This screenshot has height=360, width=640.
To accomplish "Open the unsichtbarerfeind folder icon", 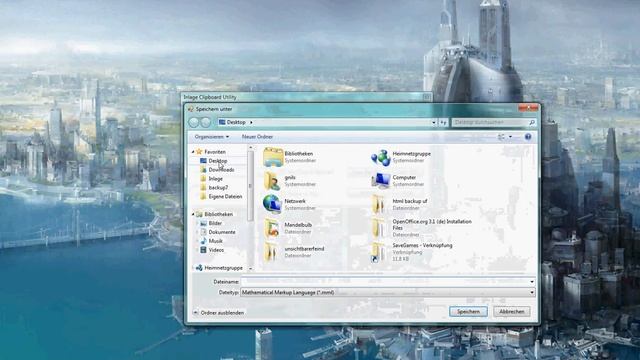I will pyautogui.click(x=270, y=252).
